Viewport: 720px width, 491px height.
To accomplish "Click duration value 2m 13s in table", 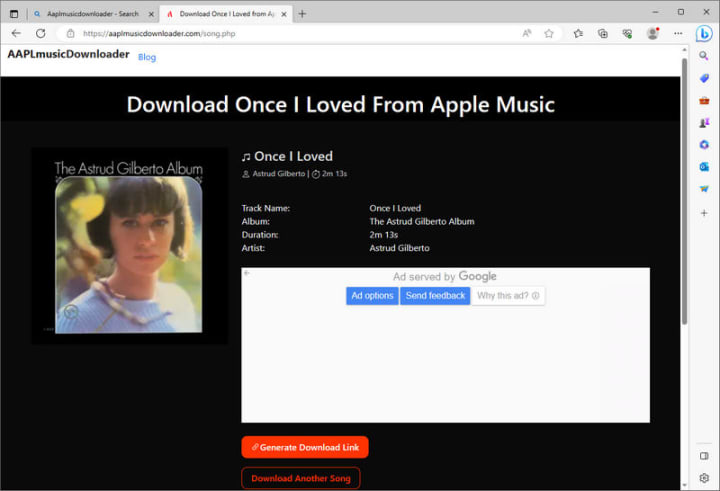I will pyautogui.click(x=384, y=235).
